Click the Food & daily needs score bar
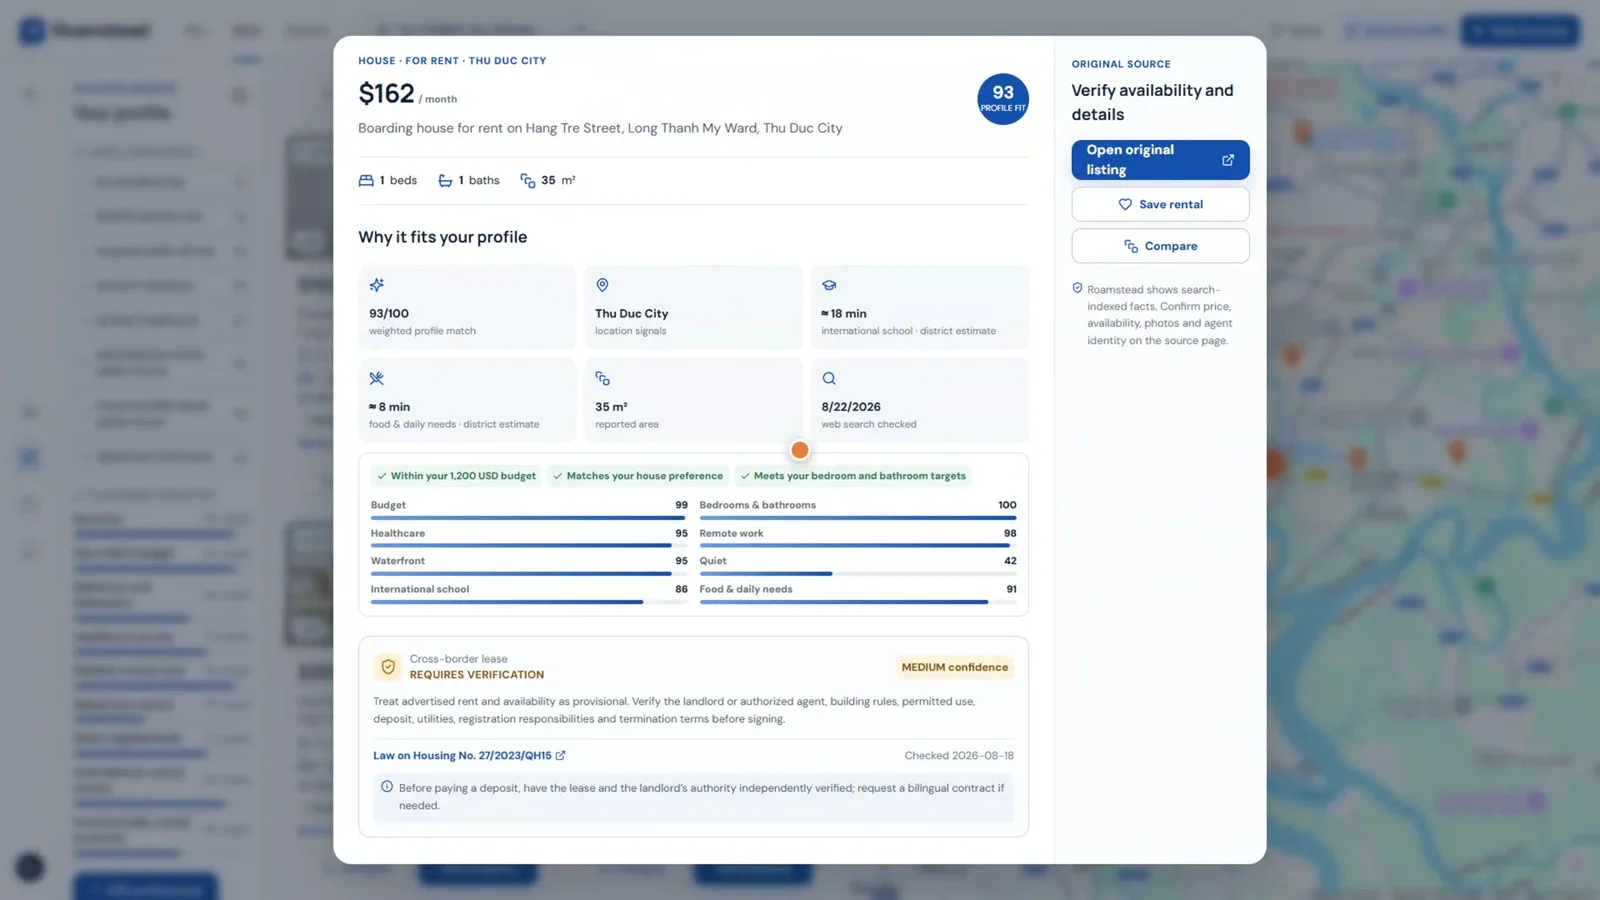This screenshot has height=900, width=1600. point(858,602)
